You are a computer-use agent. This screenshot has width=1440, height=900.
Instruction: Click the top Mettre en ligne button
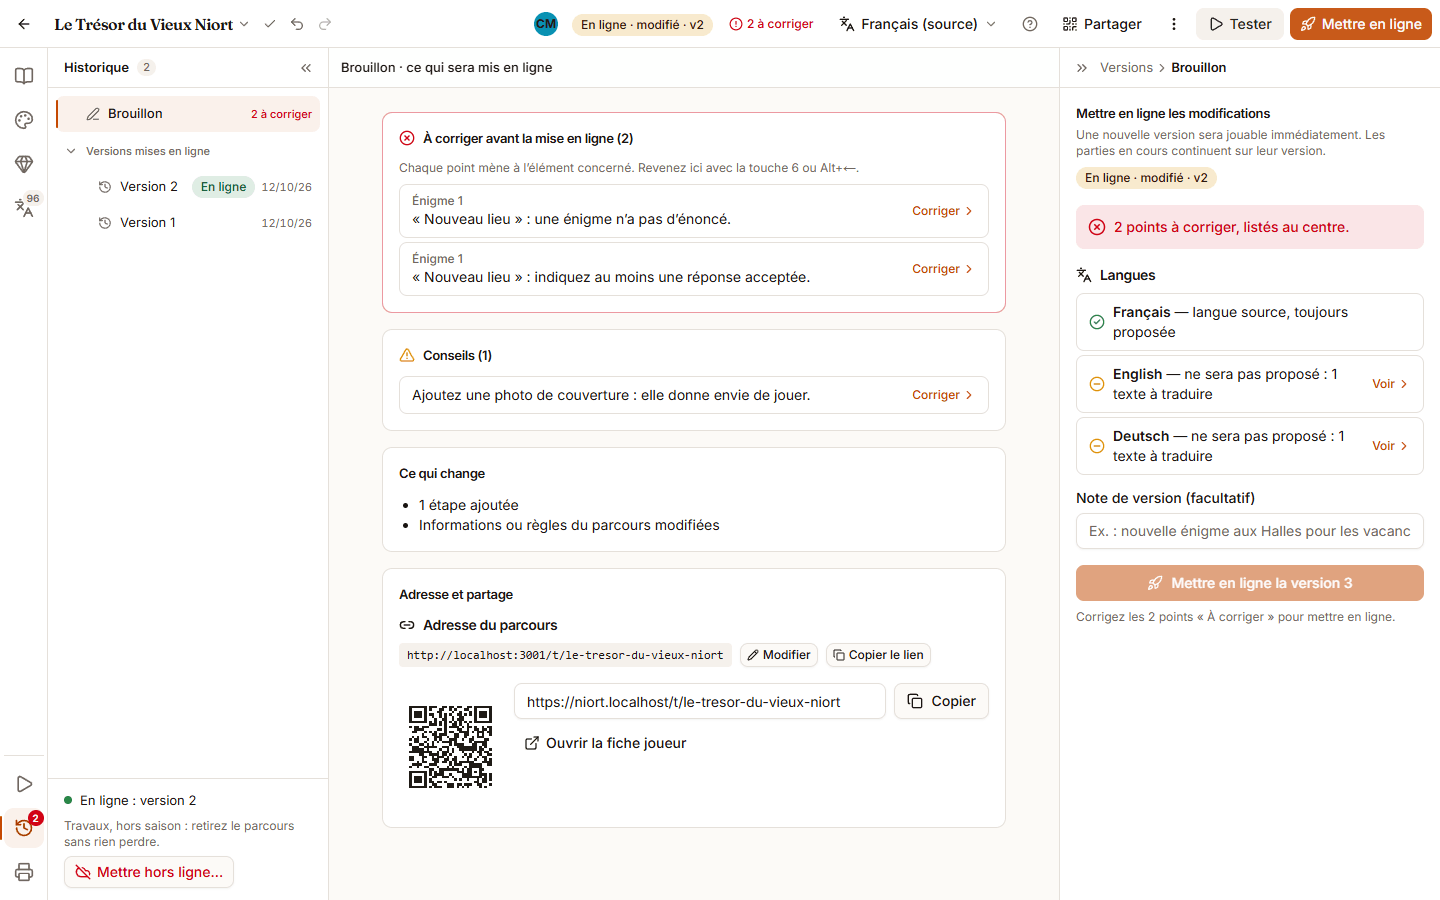click(1361, 24)
